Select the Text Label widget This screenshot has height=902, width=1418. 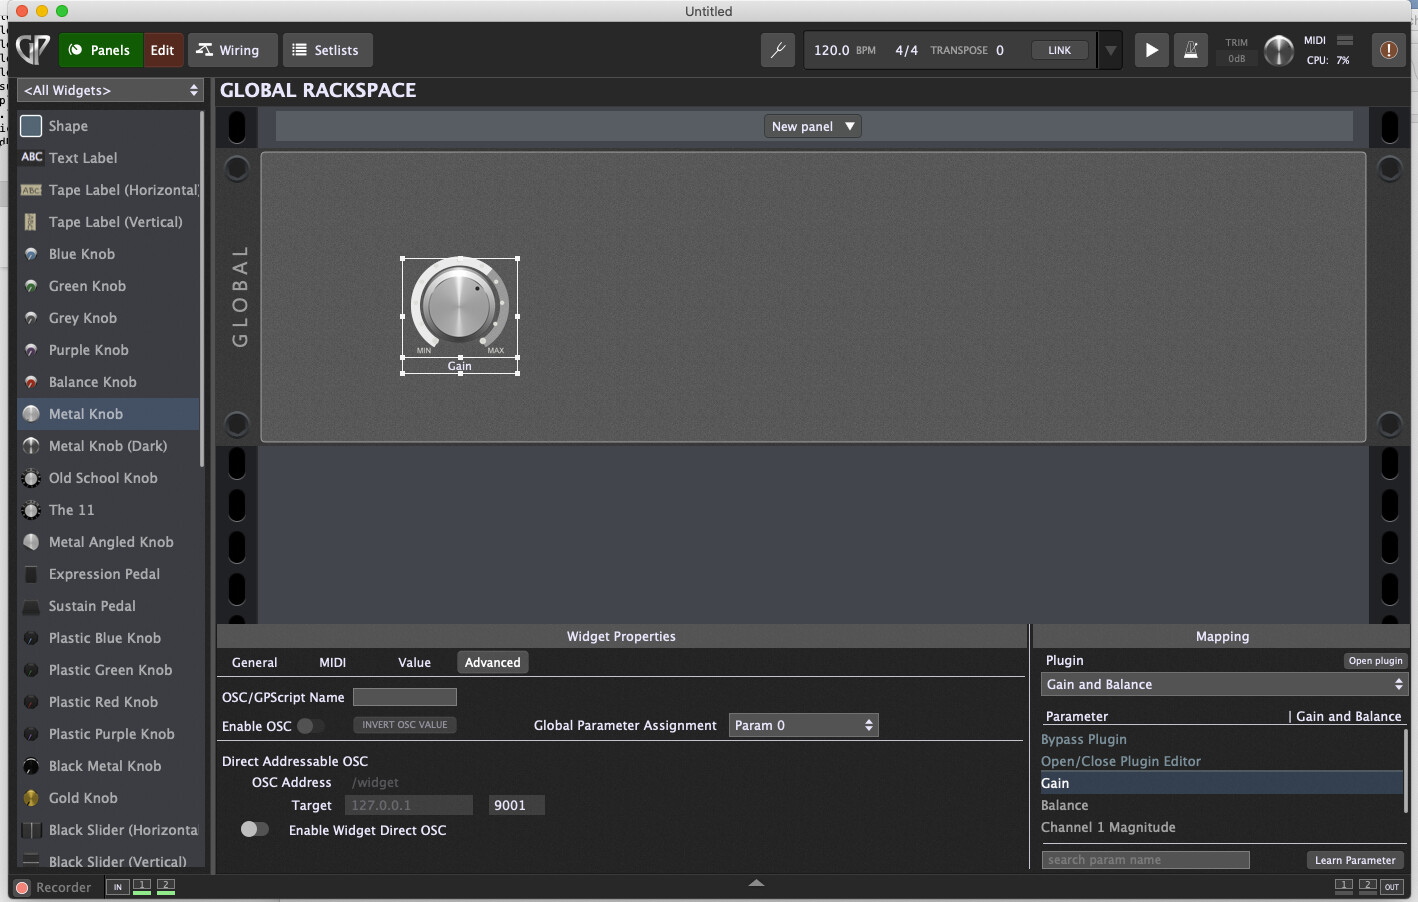click(108, 158)
